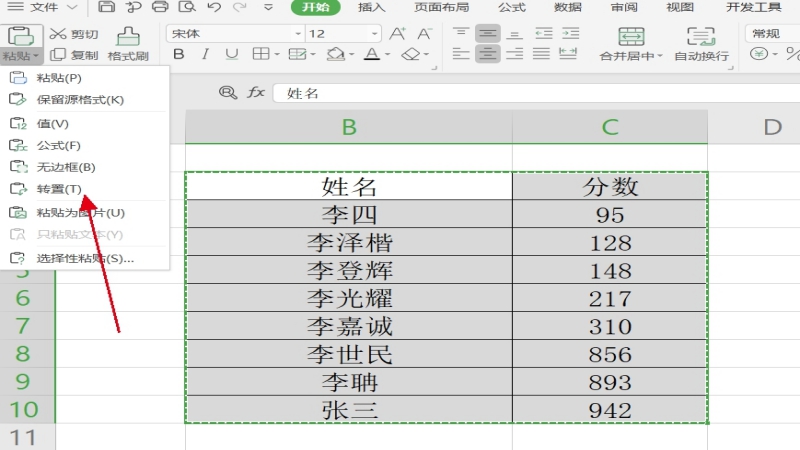The width and height of the screenshot is (800, 450).
Task: Select Paste Special 选择性粘贴(S) option
Action: coord(84,258)
